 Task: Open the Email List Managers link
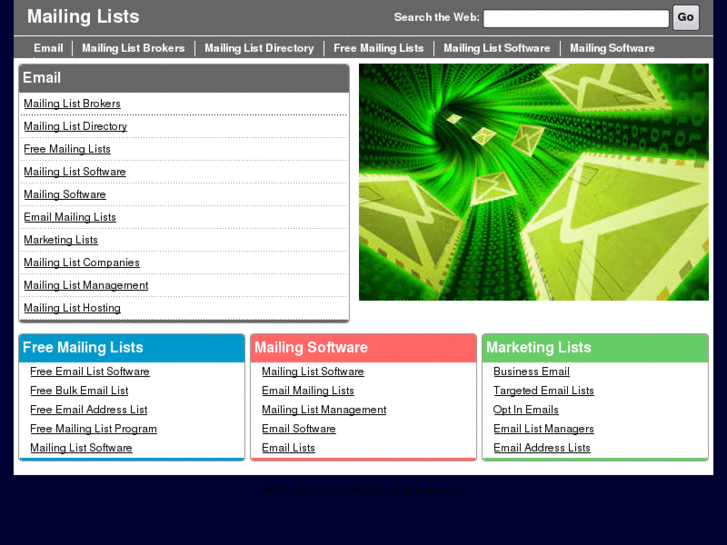[x=543, y=429]
